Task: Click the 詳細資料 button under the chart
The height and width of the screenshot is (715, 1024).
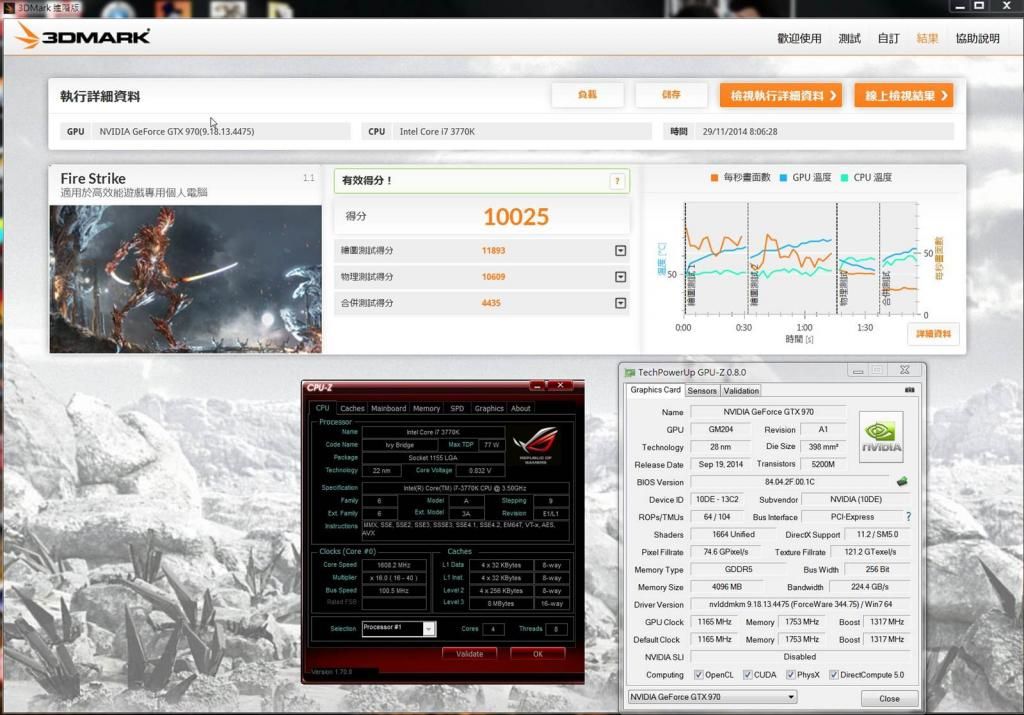Action: [933, 334]
